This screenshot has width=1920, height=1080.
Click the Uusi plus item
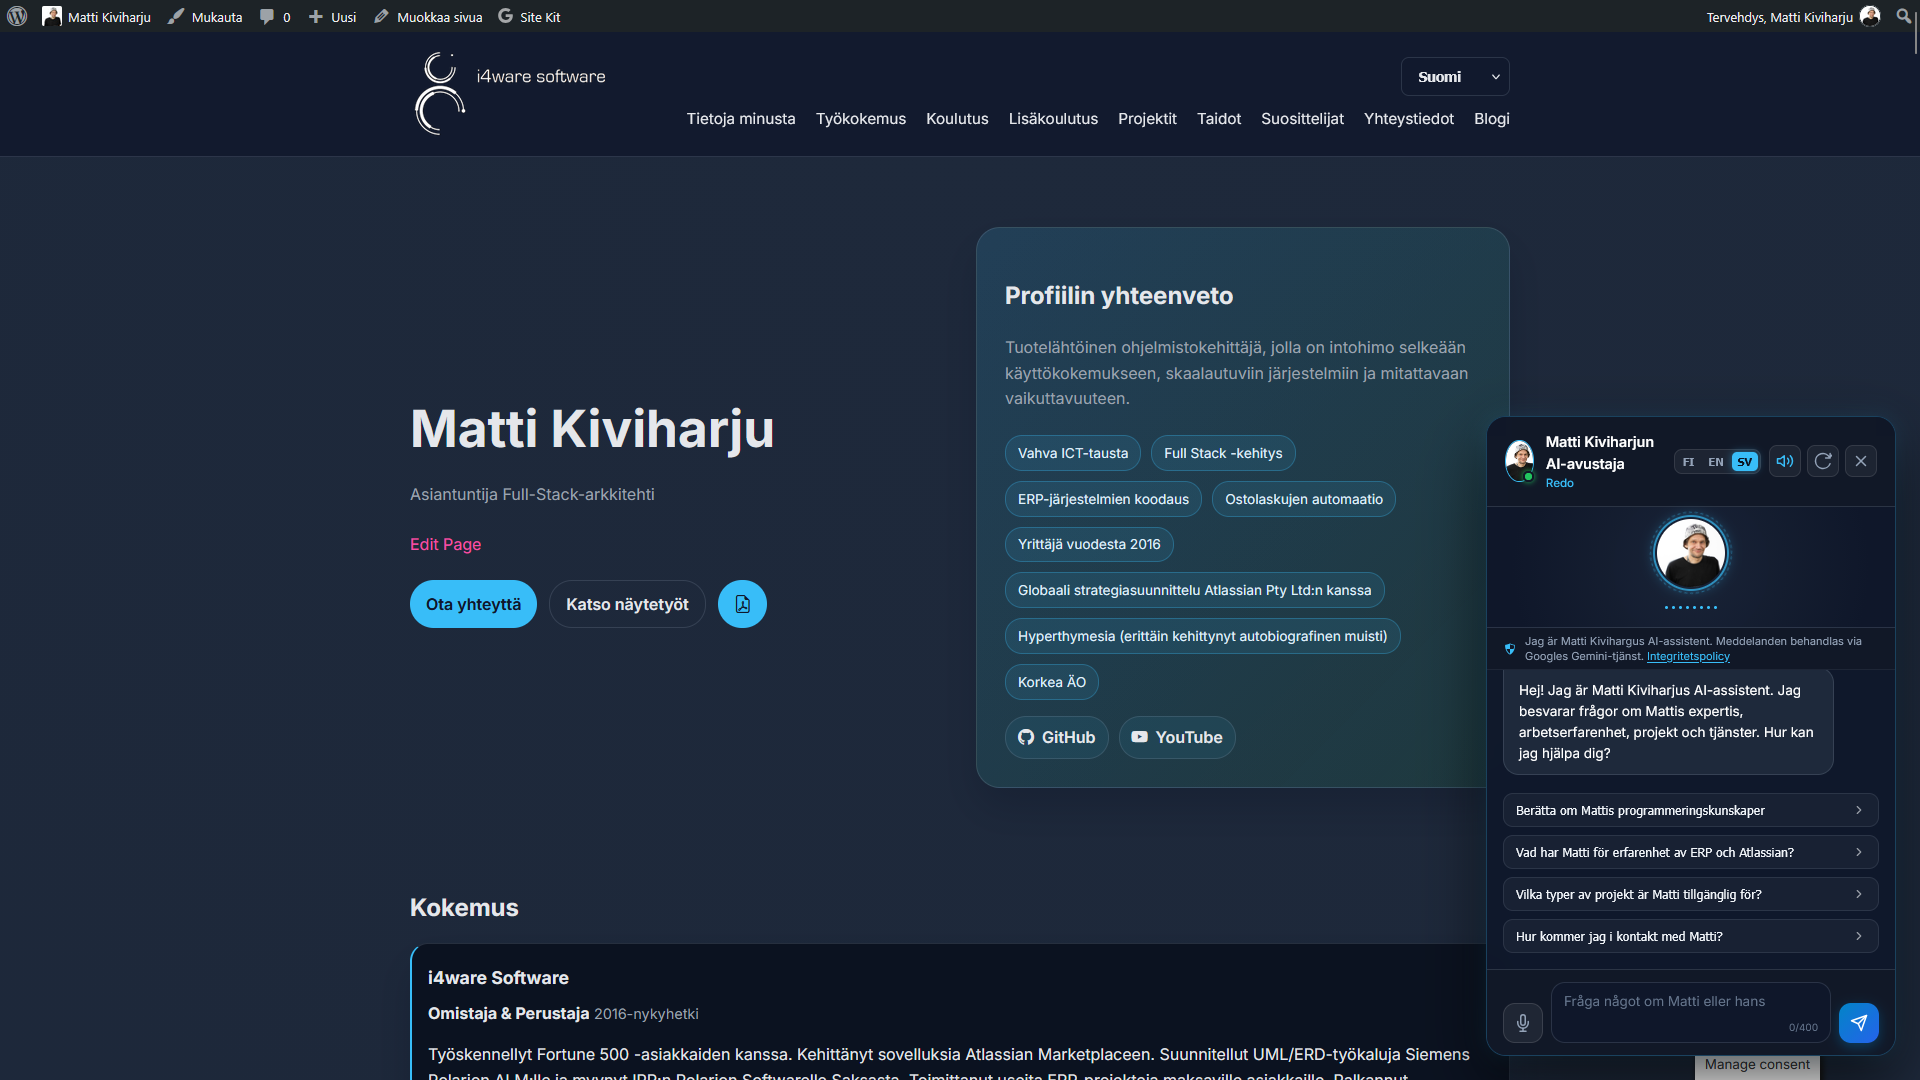(x=332, y=16)
